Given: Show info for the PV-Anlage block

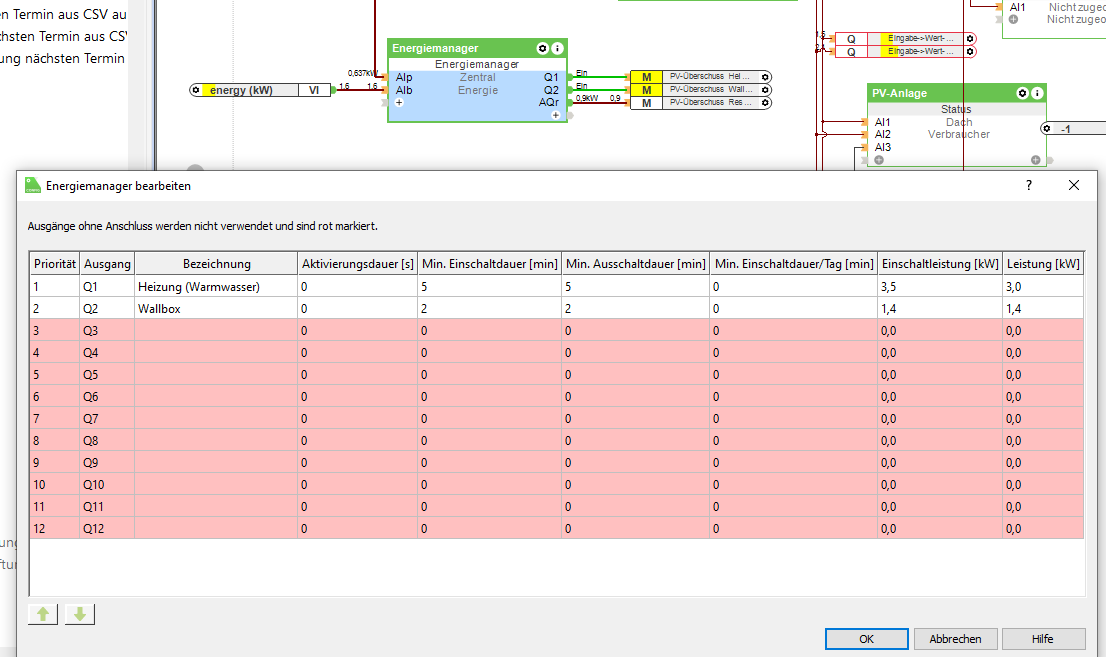Looking at the screenshot, I should (x=1038, y=93).
